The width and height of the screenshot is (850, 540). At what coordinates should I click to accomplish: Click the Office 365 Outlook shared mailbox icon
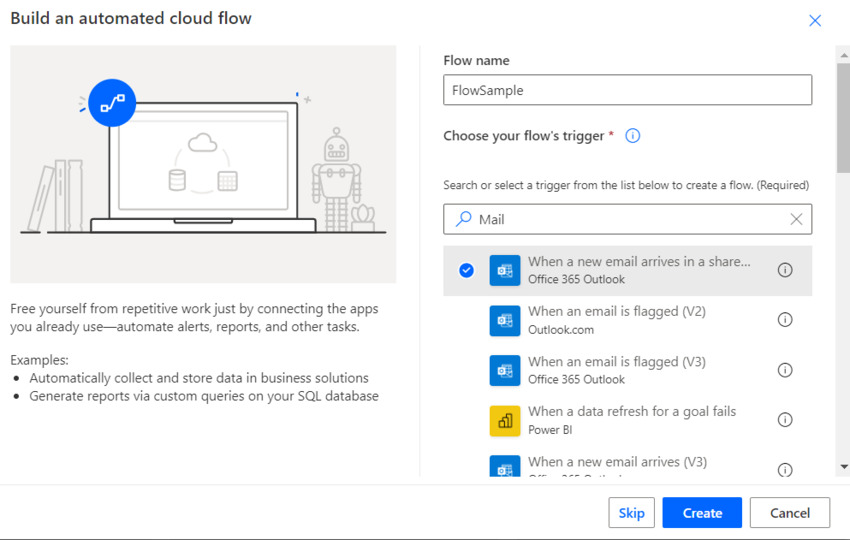[x=505, y=270]
